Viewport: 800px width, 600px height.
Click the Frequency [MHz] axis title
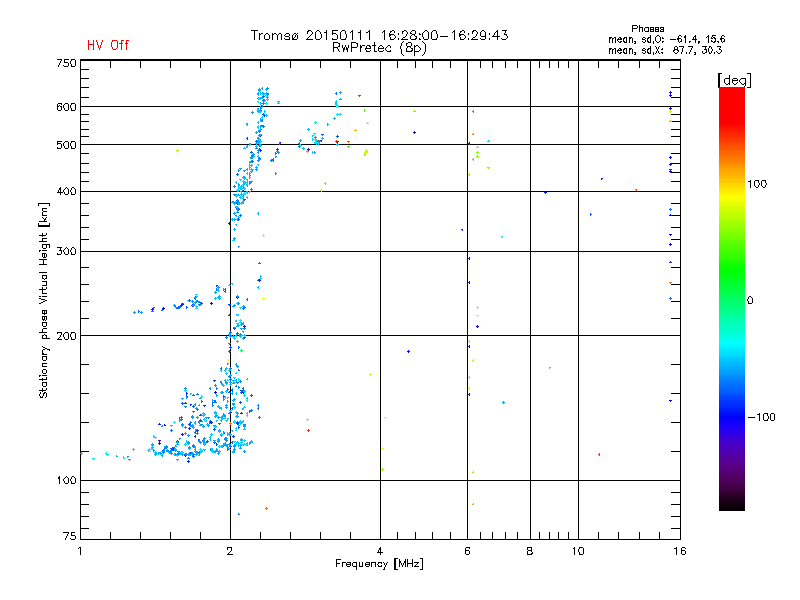pyautogui.click(x=378, y=565)
